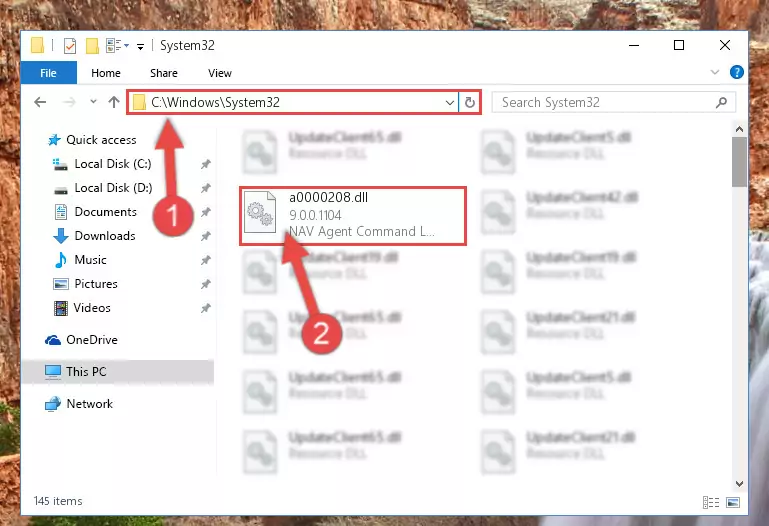
Task: Click the pin icon beside Videos
Action: [x=205, y=308]
